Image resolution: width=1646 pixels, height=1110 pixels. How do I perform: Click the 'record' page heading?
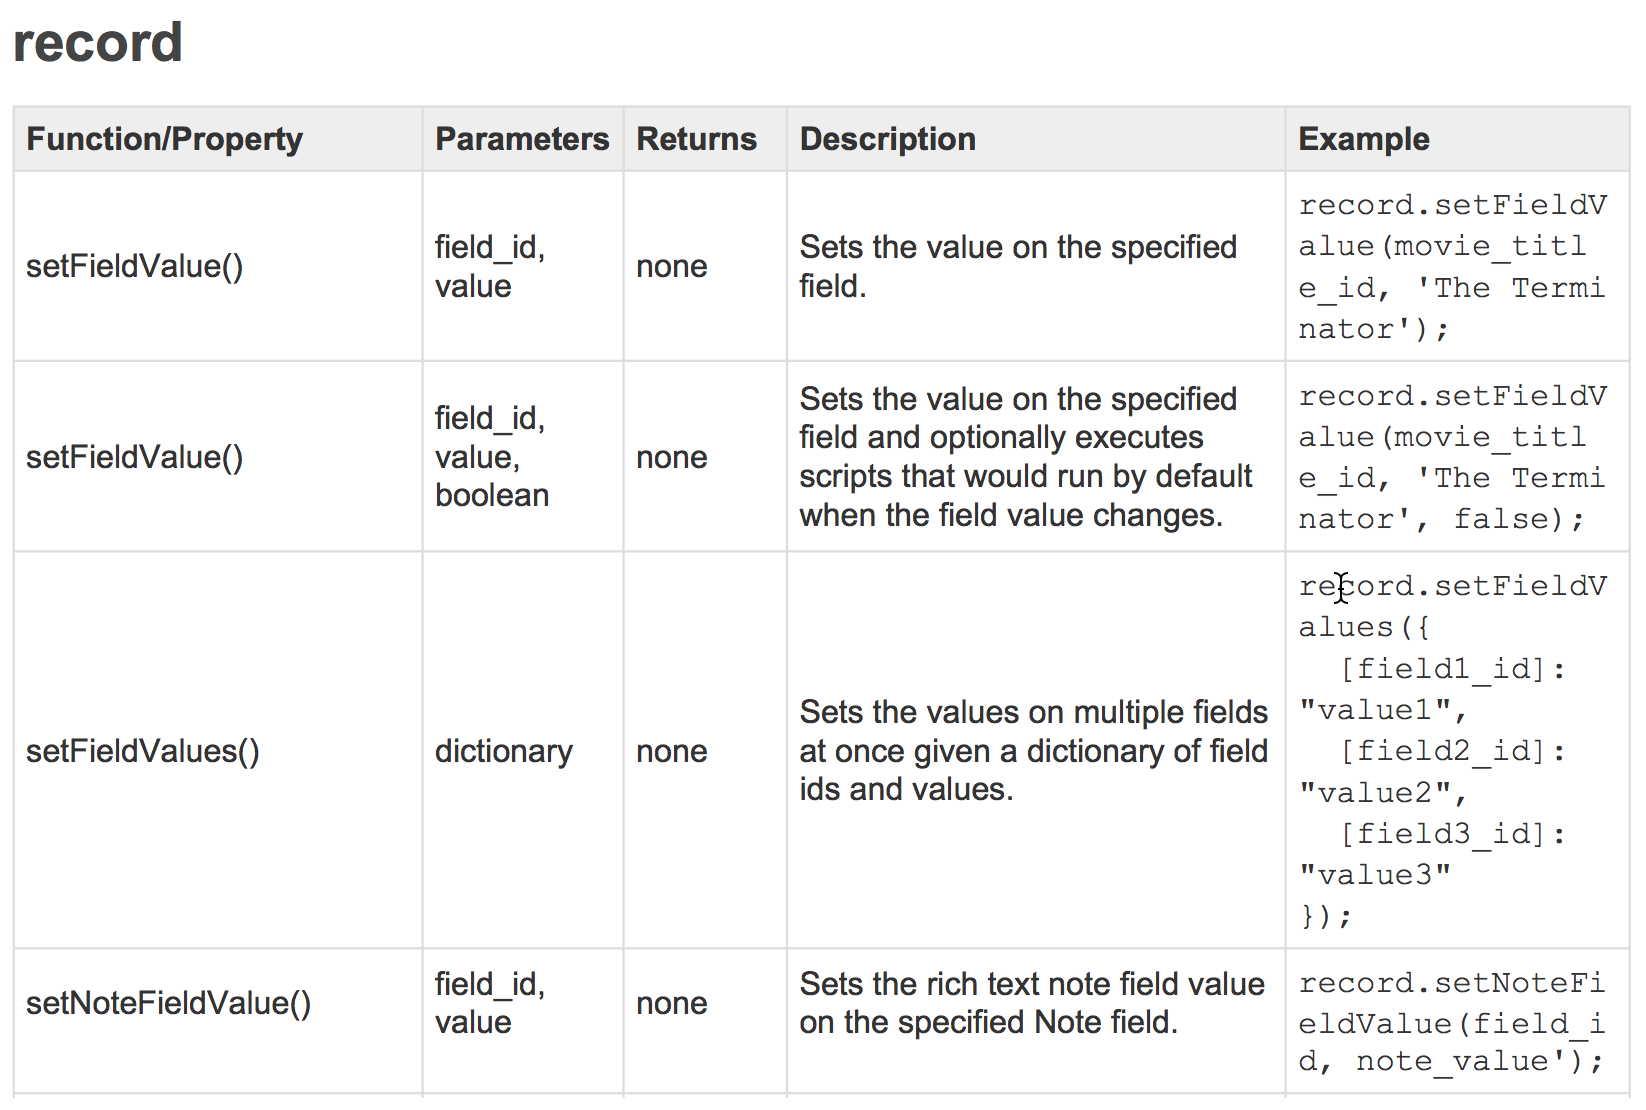(97, 43)
